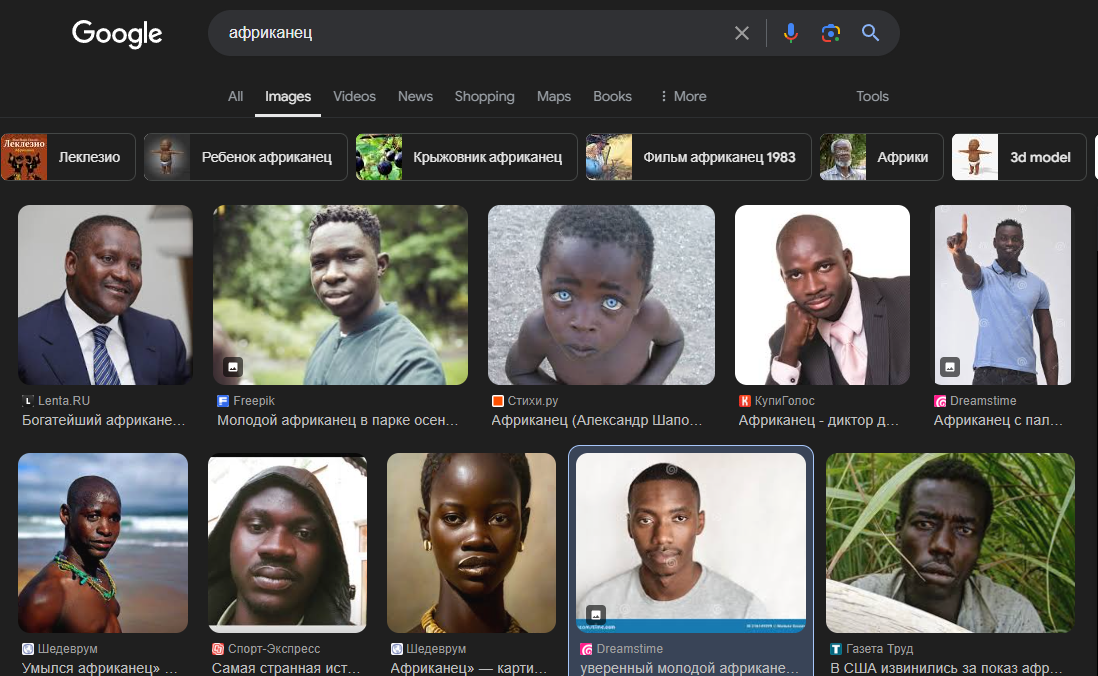
Task: Start voice search with microphone icon
Action: point(791,33)
